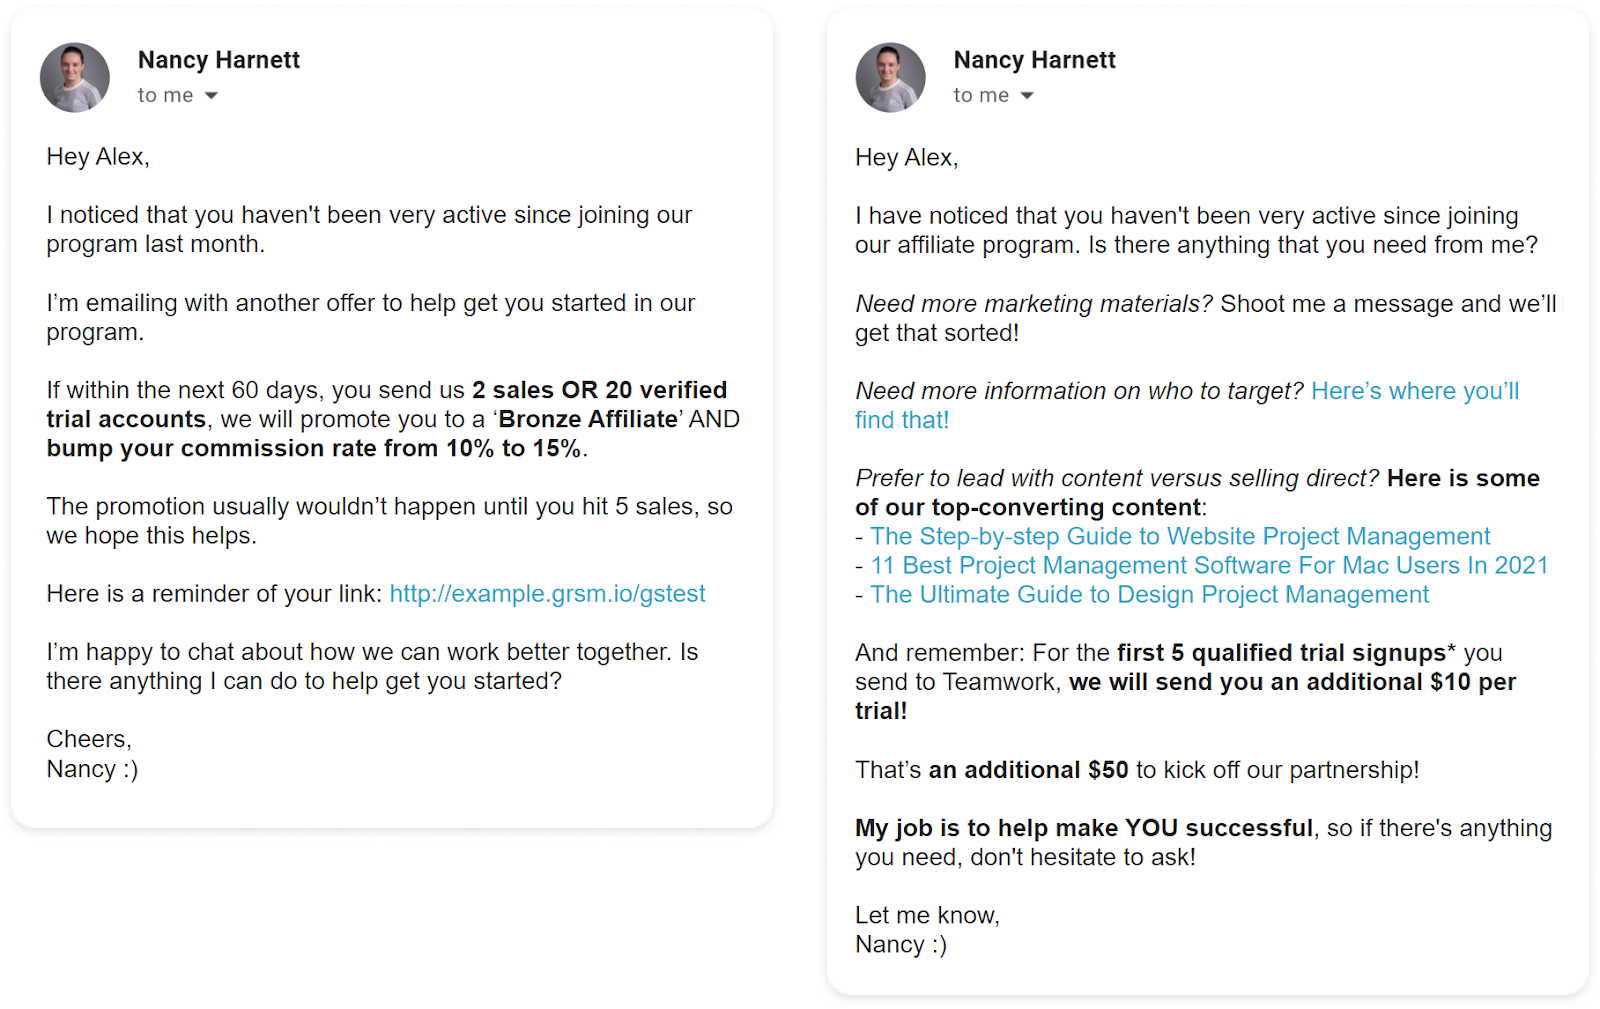Select the sender name "Nancy Harnett" in the left email
Viewport: 1600px width, 1009px height.
(x=218, y=59)
